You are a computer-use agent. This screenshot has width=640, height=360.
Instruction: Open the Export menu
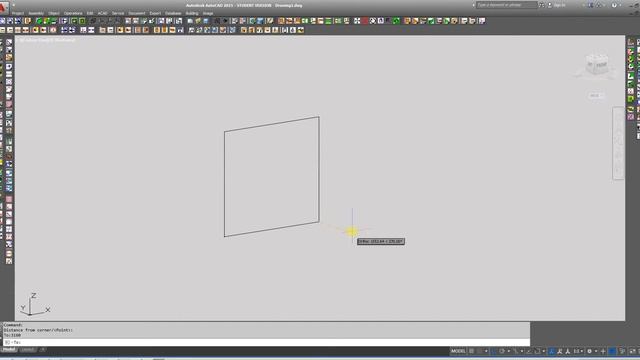click(x=155, y=13)
